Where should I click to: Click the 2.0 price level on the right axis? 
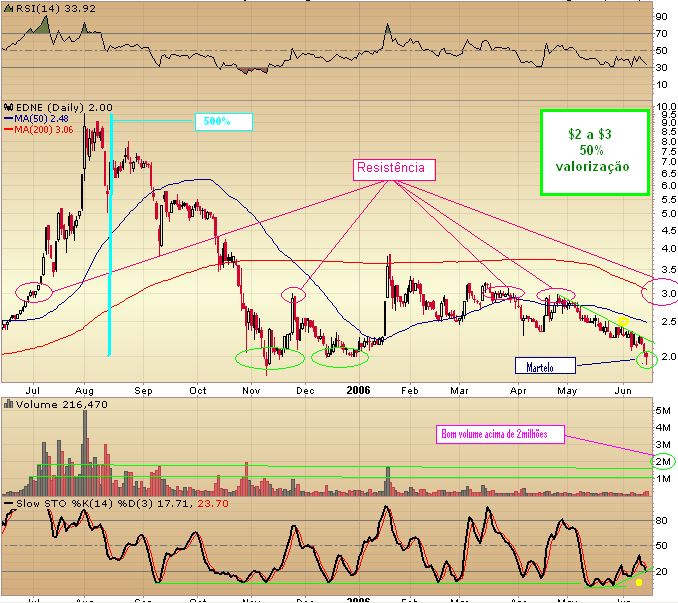[668, 357]
